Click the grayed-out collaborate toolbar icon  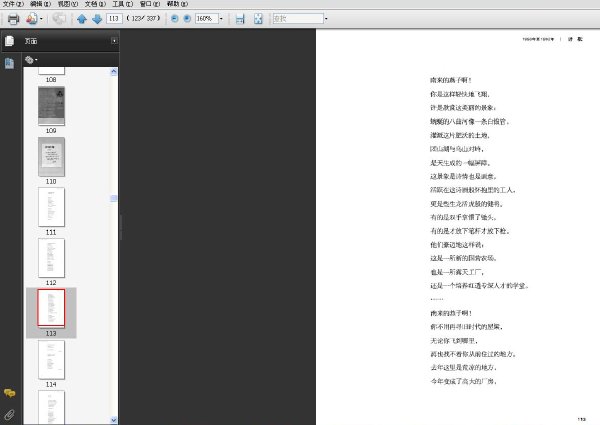59,18
